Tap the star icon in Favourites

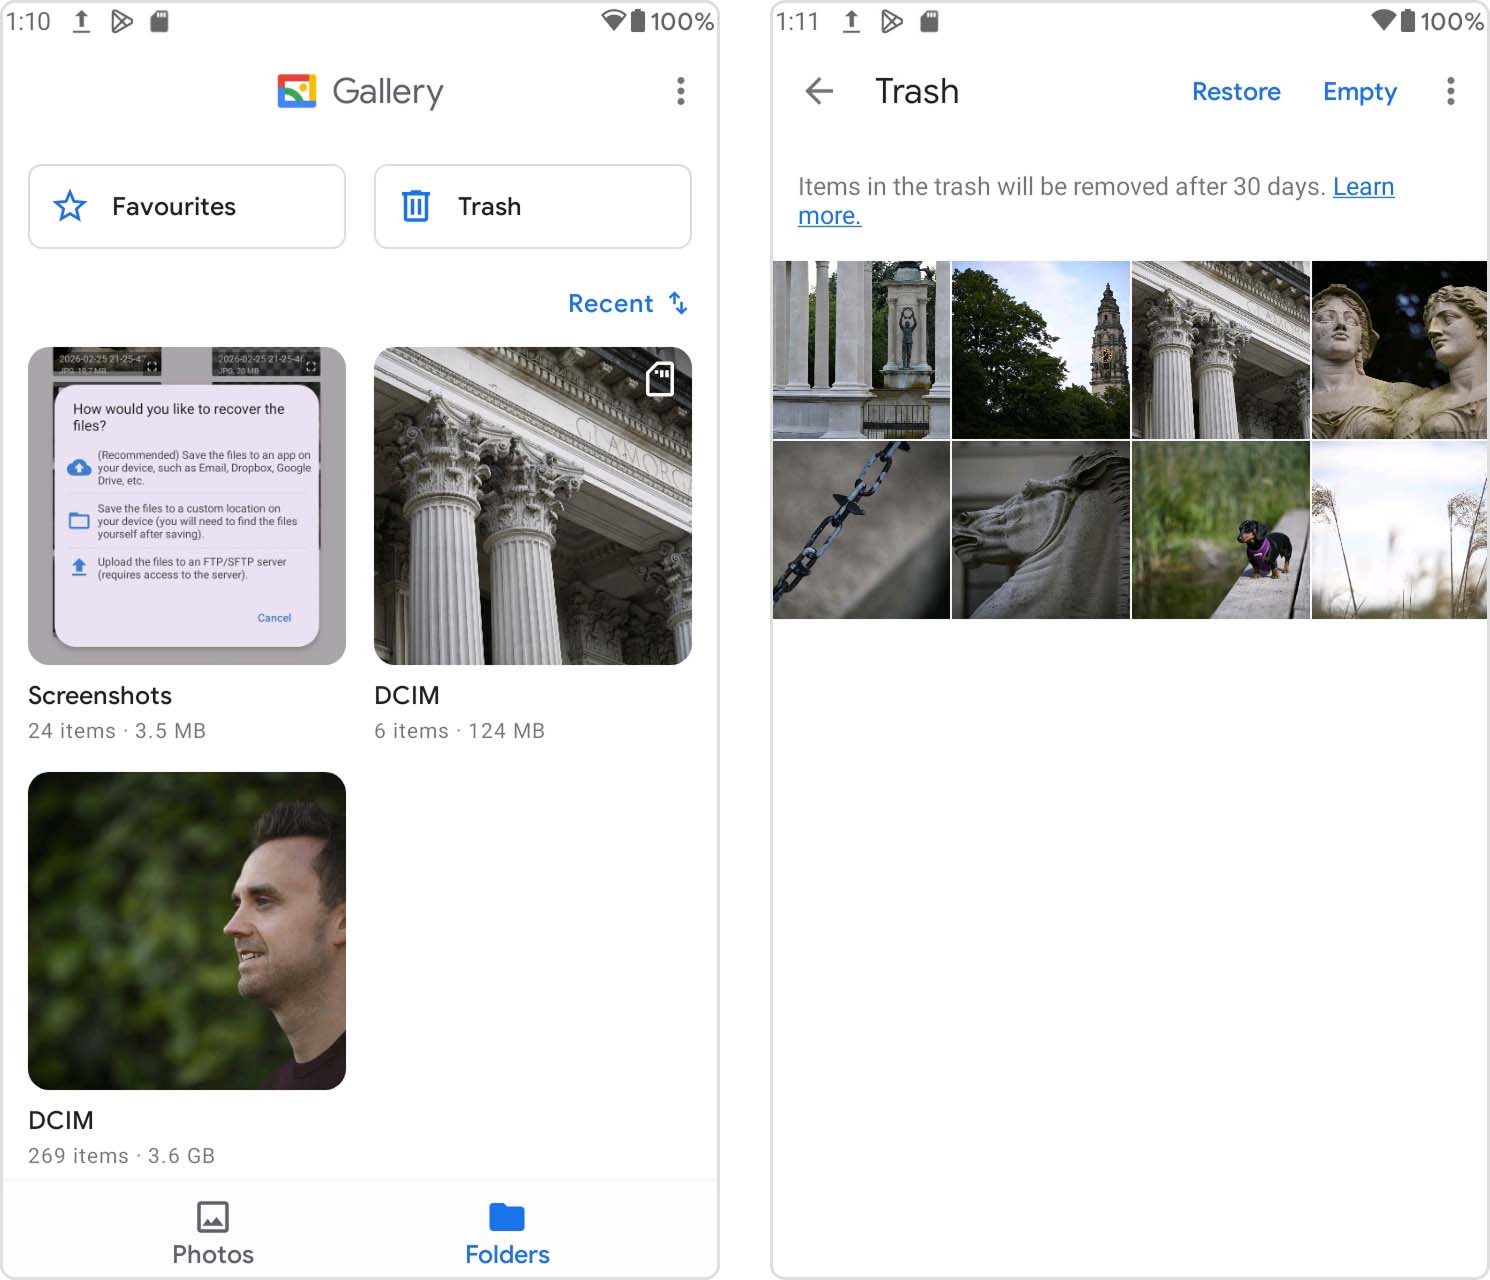(70, 206)
